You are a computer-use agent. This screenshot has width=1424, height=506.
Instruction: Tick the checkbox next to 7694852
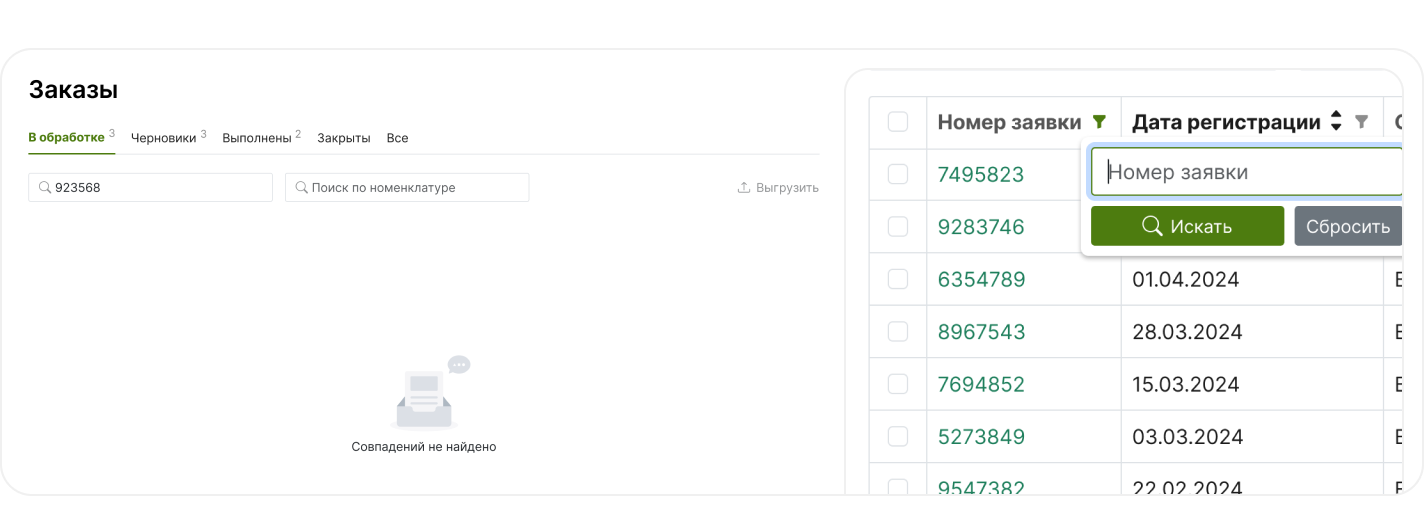898,384
